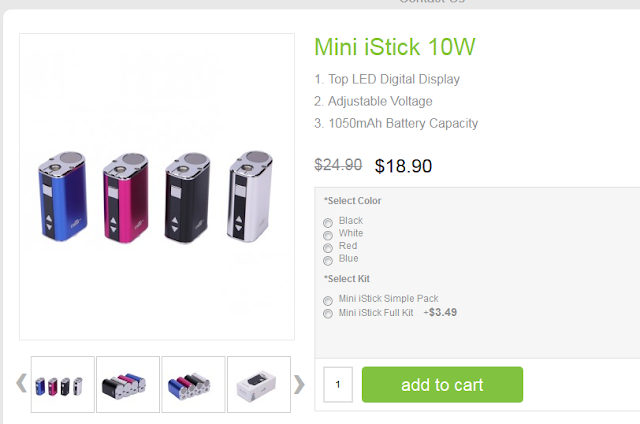Click the previous thumbnail arrow
Screen dimensions: 640x424
(21, 383)
